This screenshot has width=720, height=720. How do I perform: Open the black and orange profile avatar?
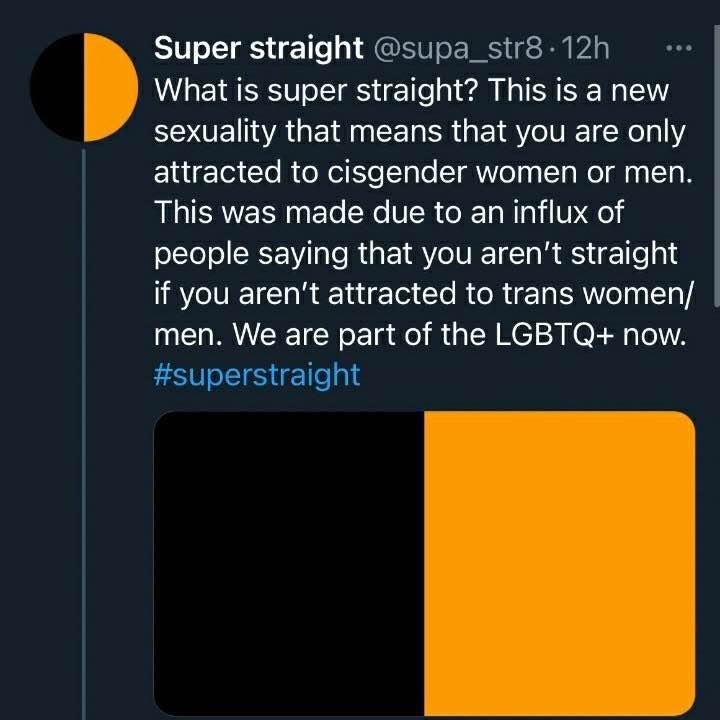(84, 87)
